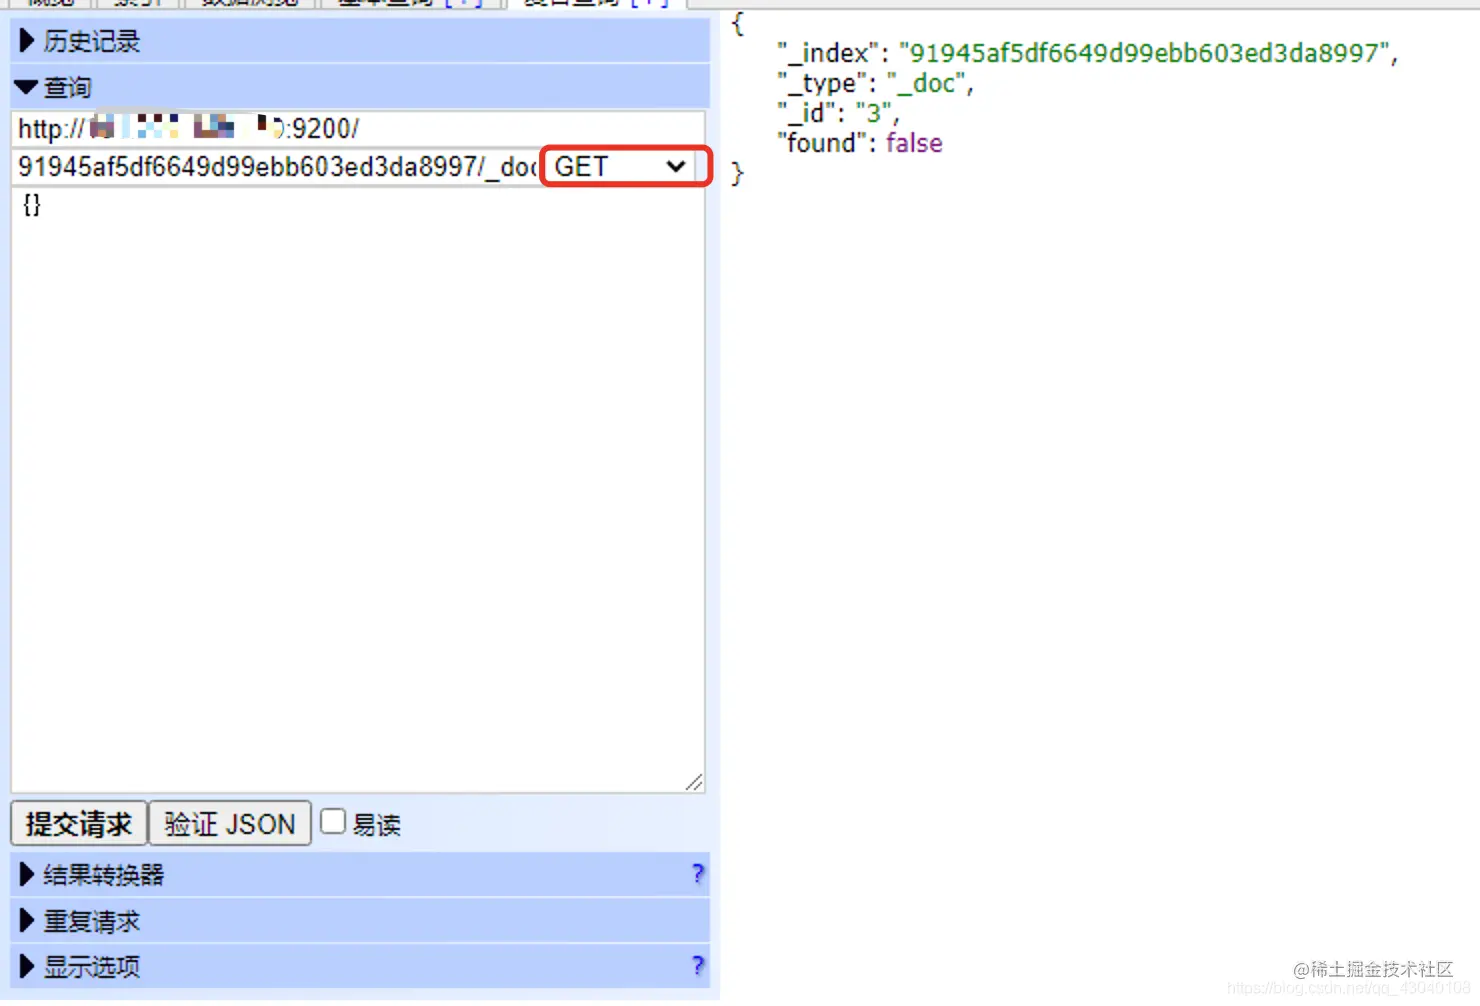This screenshot has width=1480, height=1006.
Task: Click the "found" key in the JSON result
Action: pyautogui.click(x=822, y=143)
